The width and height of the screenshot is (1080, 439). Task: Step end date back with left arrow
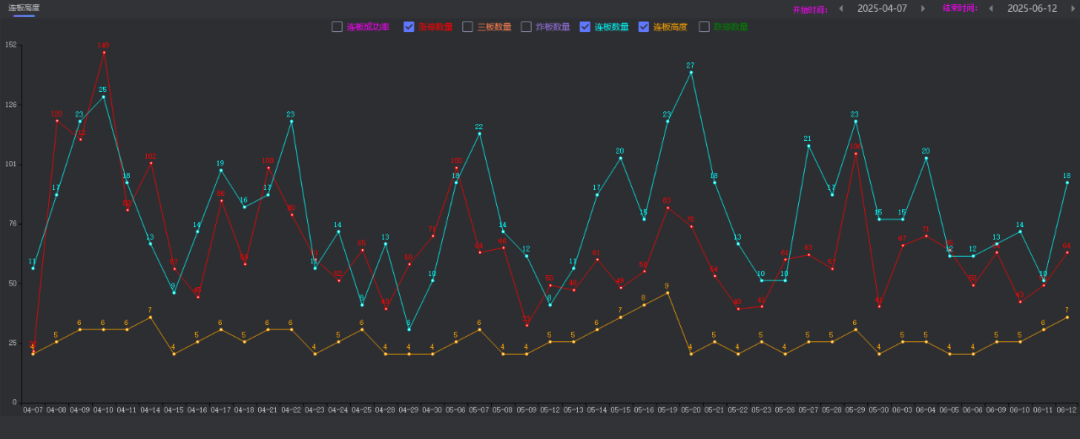tap(990, 8)
